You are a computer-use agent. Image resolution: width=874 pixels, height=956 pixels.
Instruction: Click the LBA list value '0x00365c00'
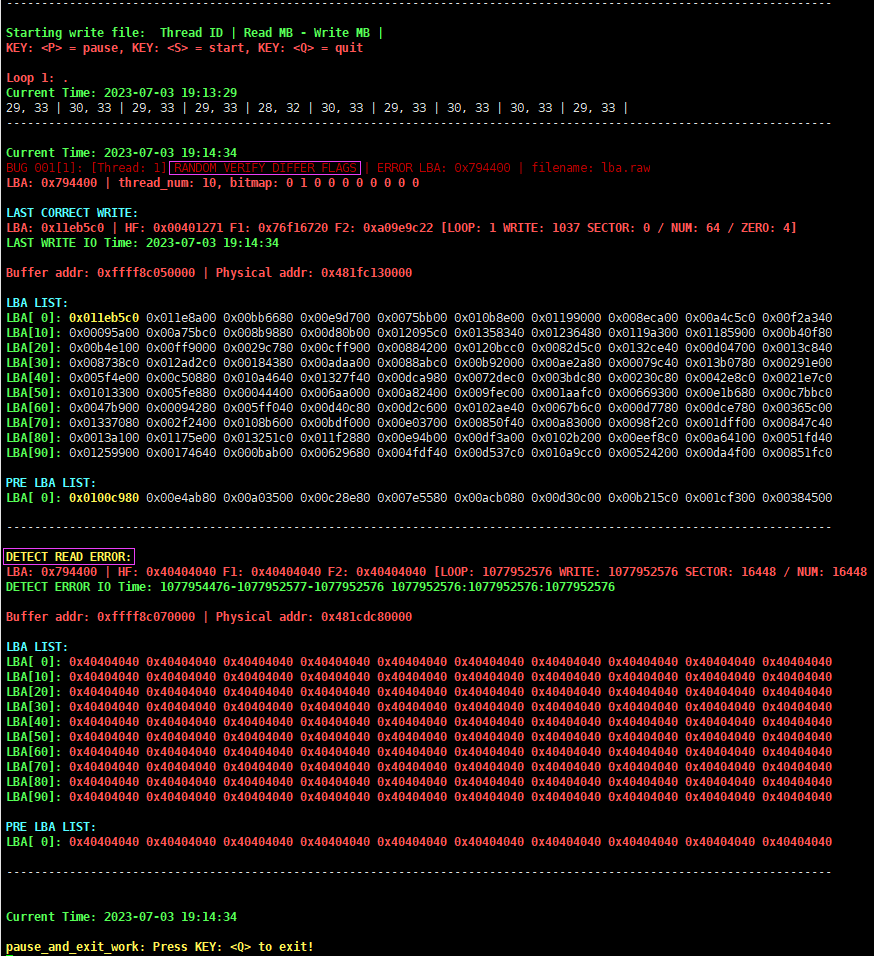(x=797, y=408)
